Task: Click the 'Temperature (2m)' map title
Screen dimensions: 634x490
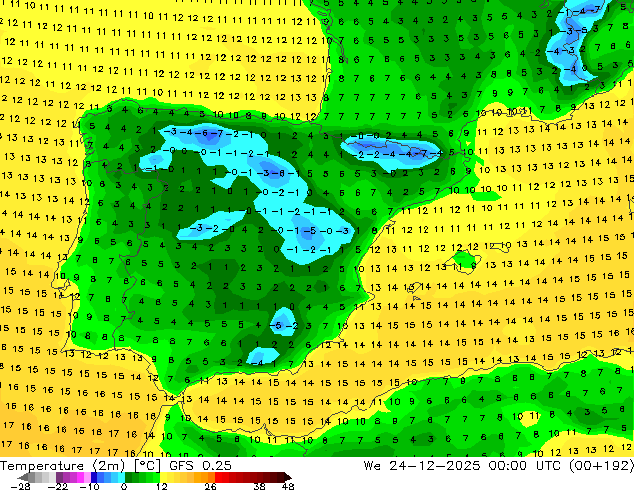Action: pyautogui.click(x=63, y=466)
